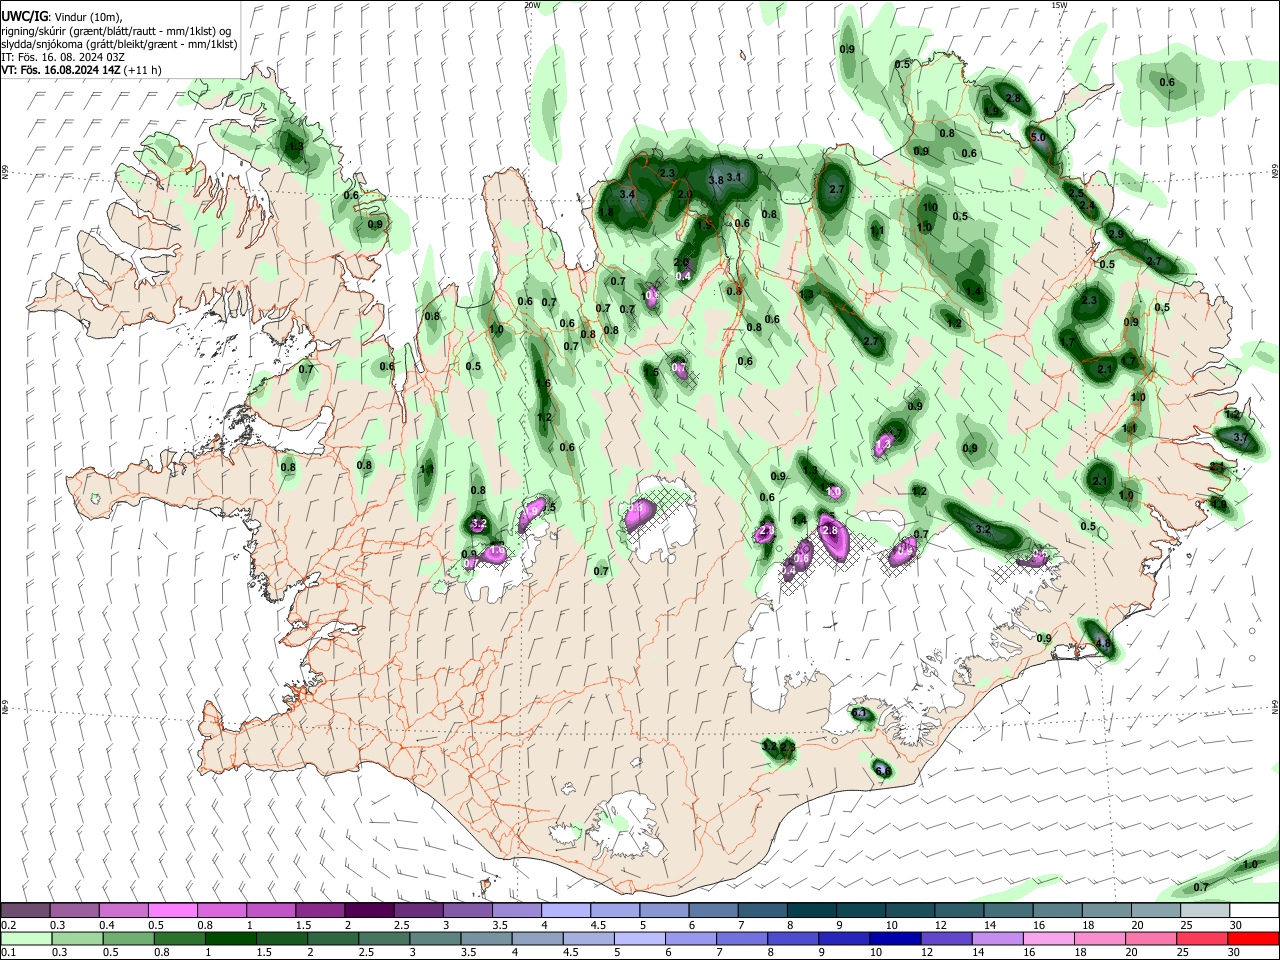The image size is (1280, 960).
Task: Pick the dark green 1 swatch in the rain scale
Action: click(x=230, y=938)
